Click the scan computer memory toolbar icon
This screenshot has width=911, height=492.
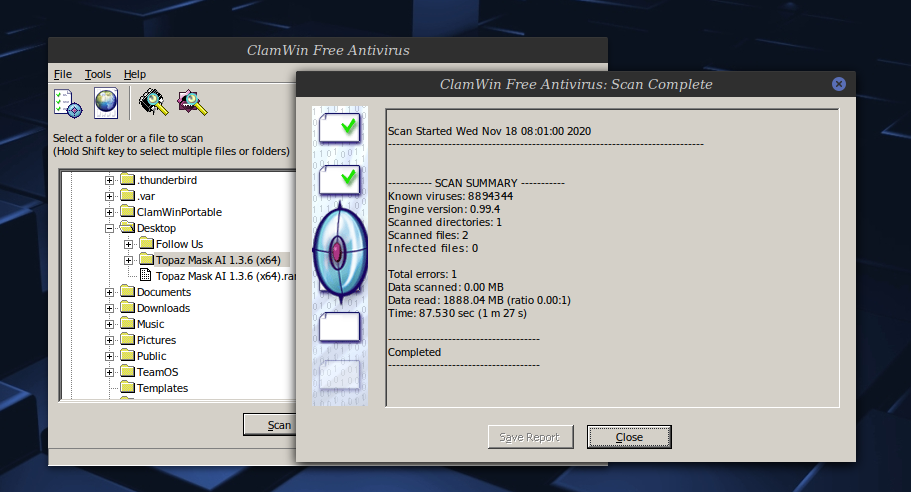coord(153,102)
